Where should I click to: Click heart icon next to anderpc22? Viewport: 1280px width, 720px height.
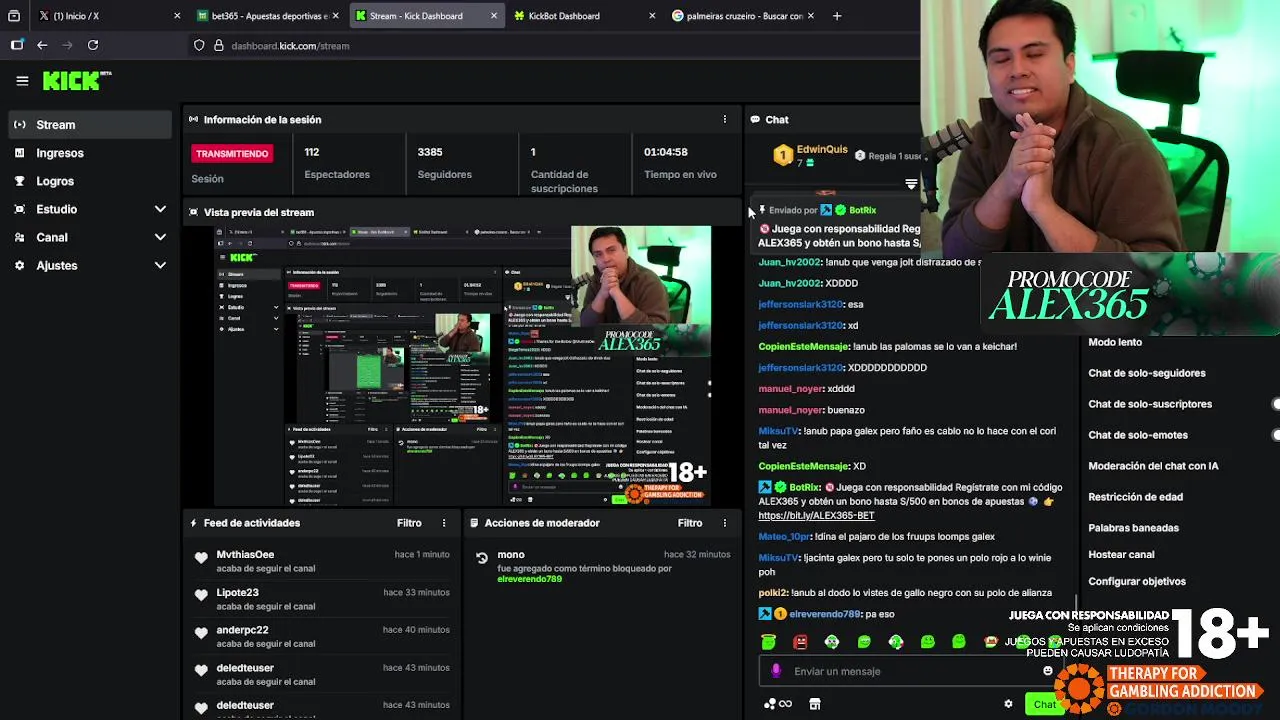(x=201, y=633)
